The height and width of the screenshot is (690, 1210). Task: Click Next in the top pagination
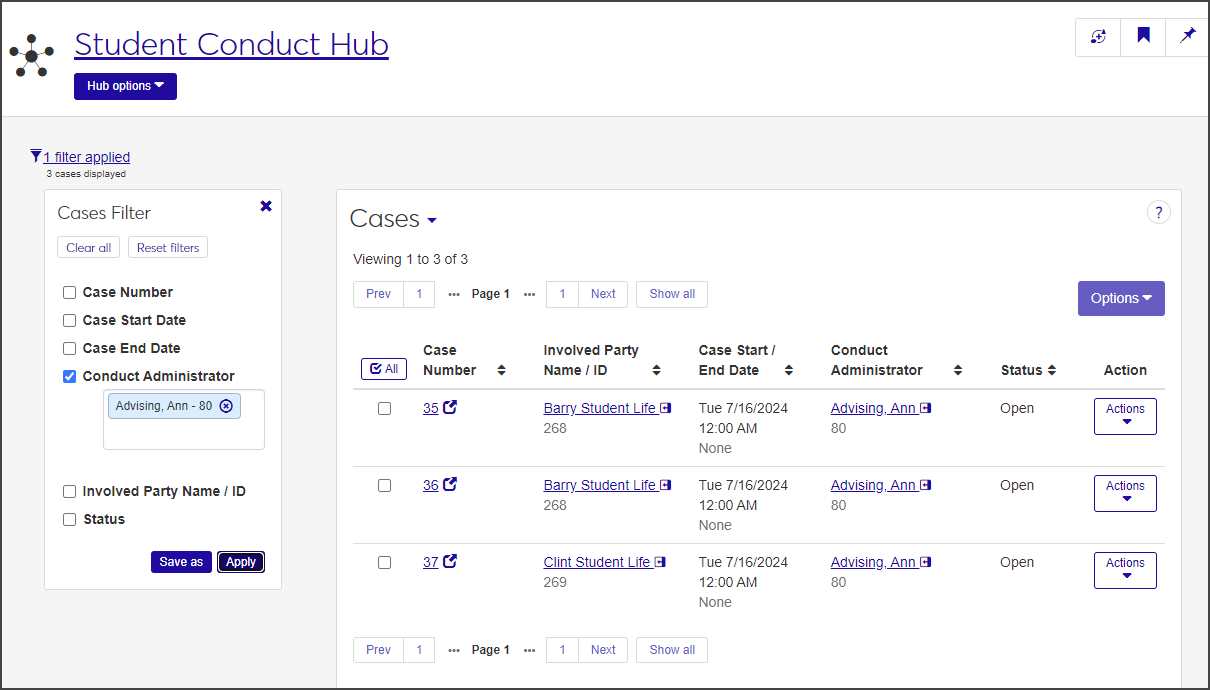pos(603,294)
